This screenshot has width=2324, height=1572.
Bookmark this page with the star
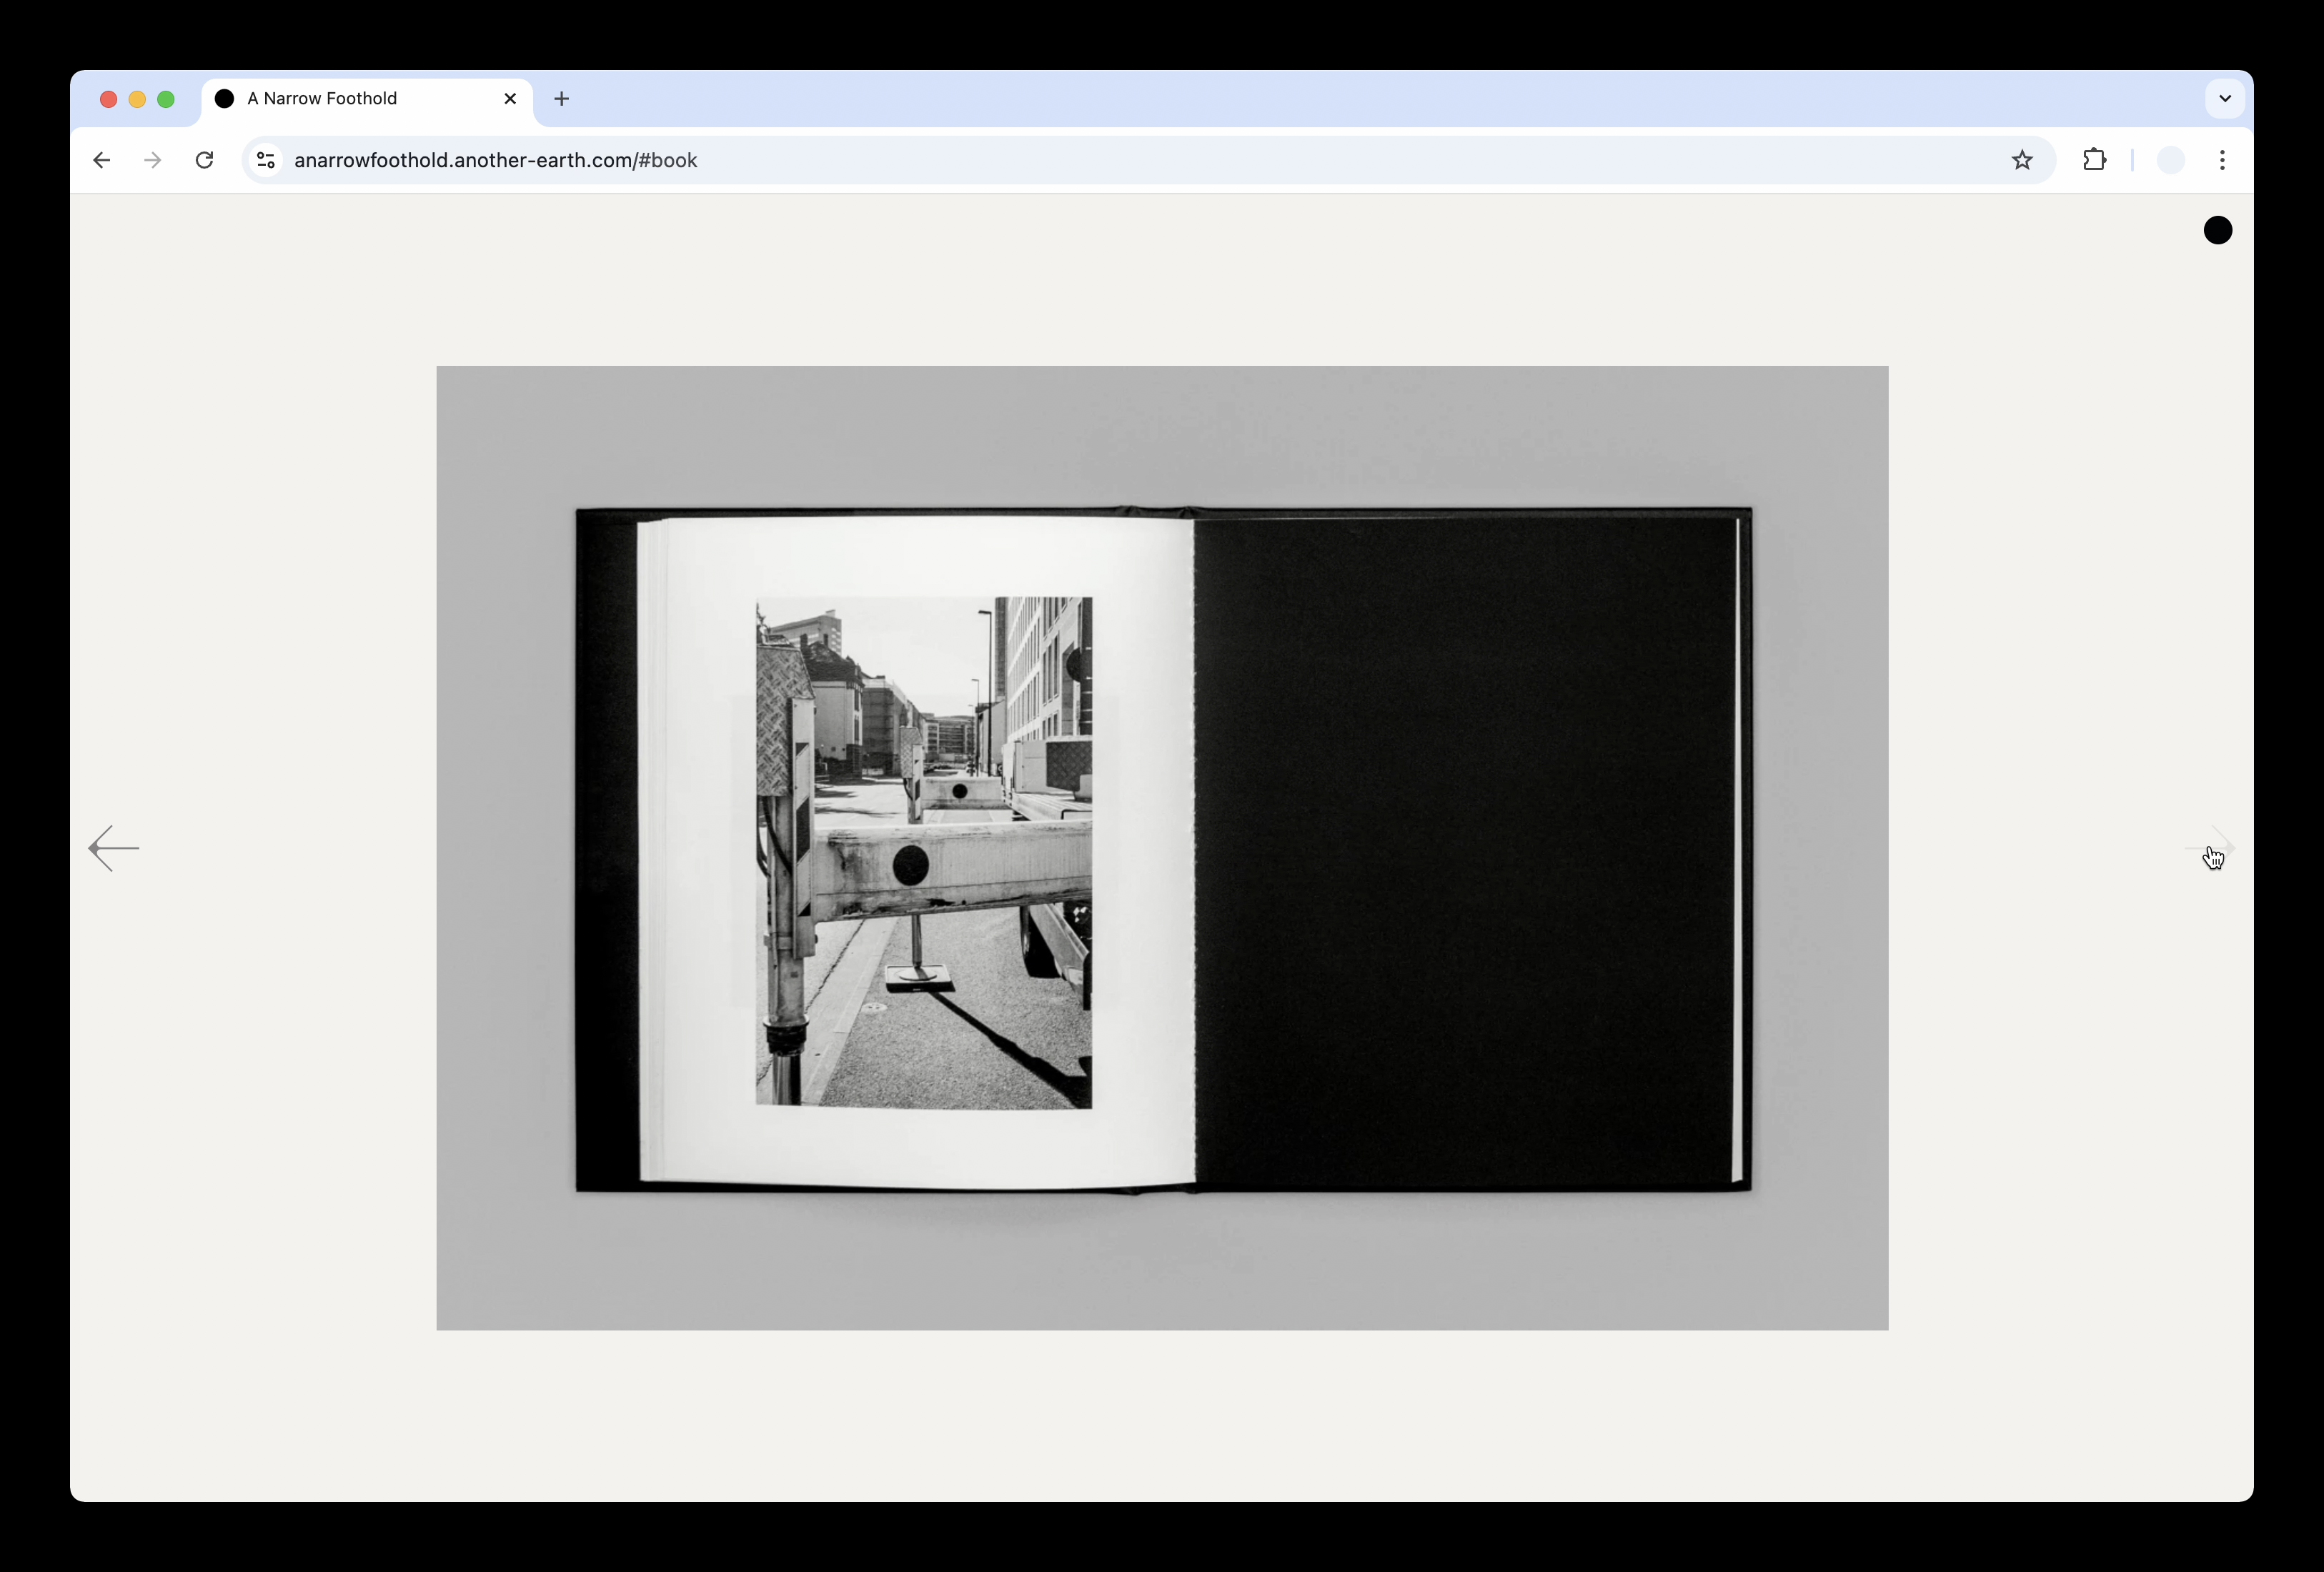pos(2022,160)
